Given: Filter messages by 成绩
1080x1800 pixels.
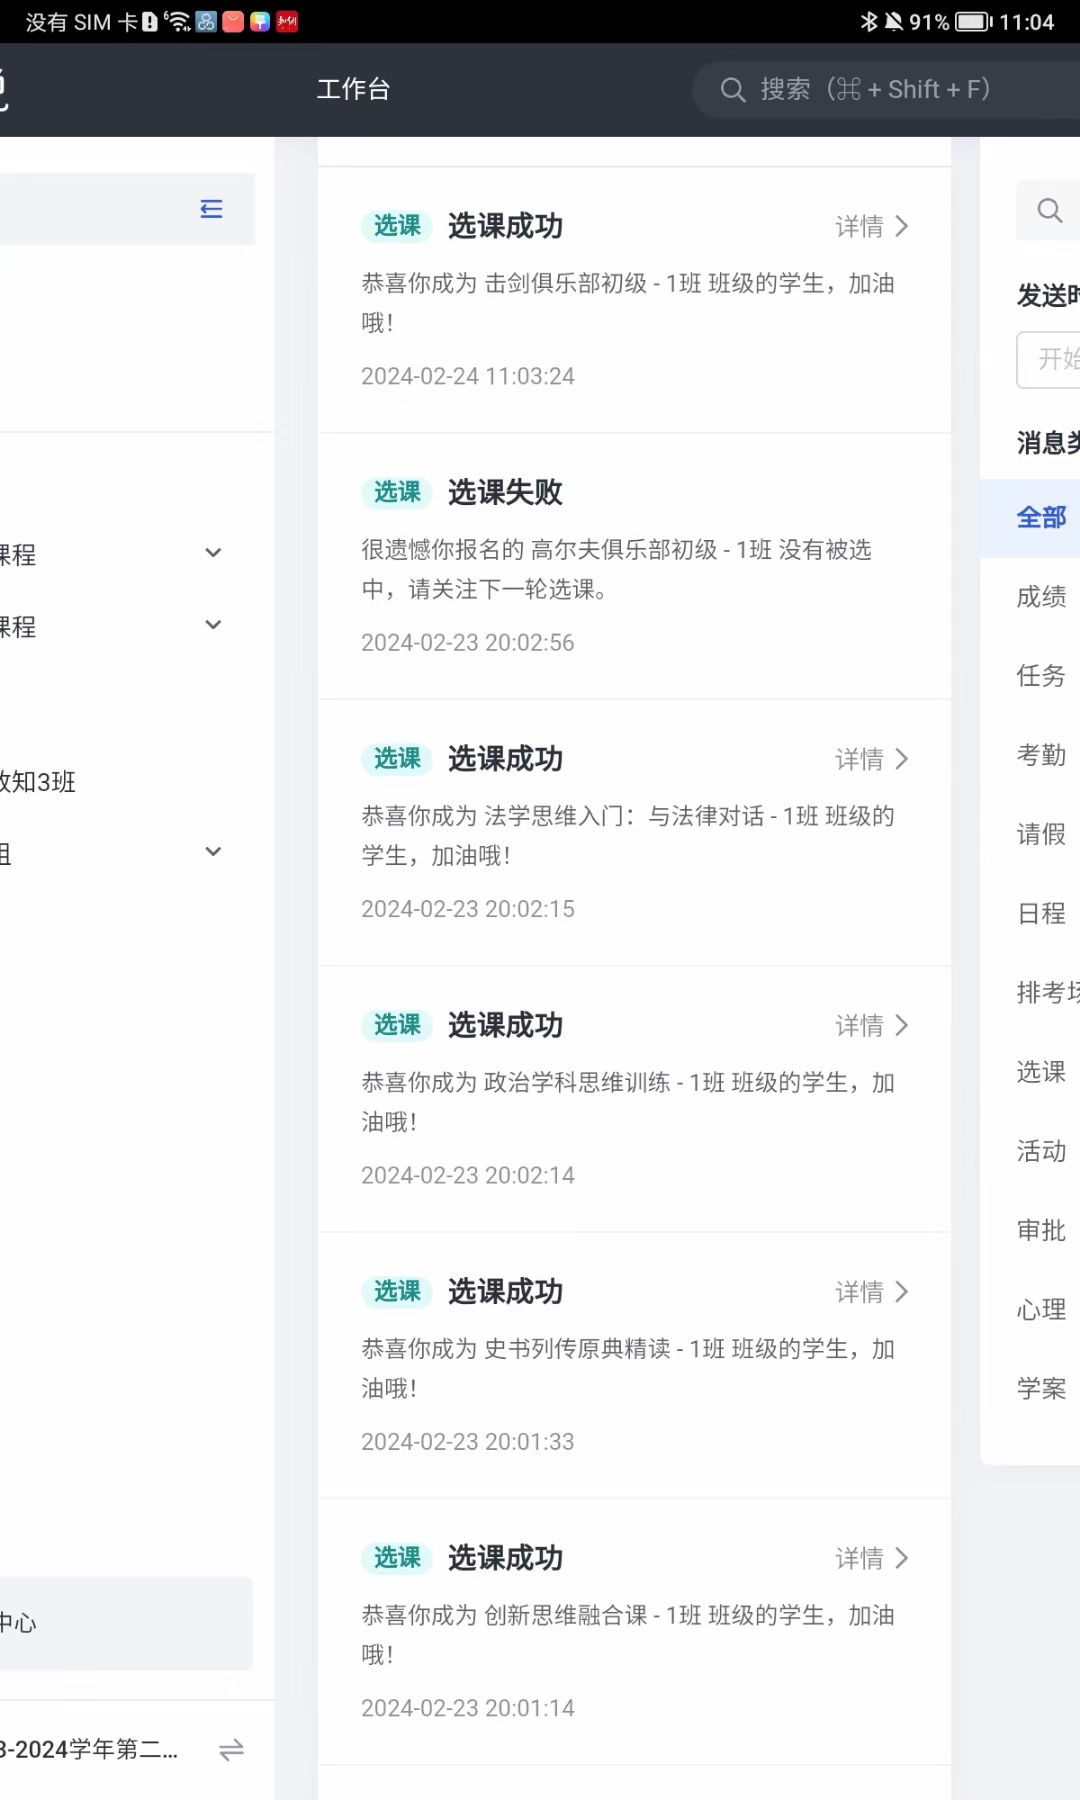Looking at the screenshot, I should 1041,597.
